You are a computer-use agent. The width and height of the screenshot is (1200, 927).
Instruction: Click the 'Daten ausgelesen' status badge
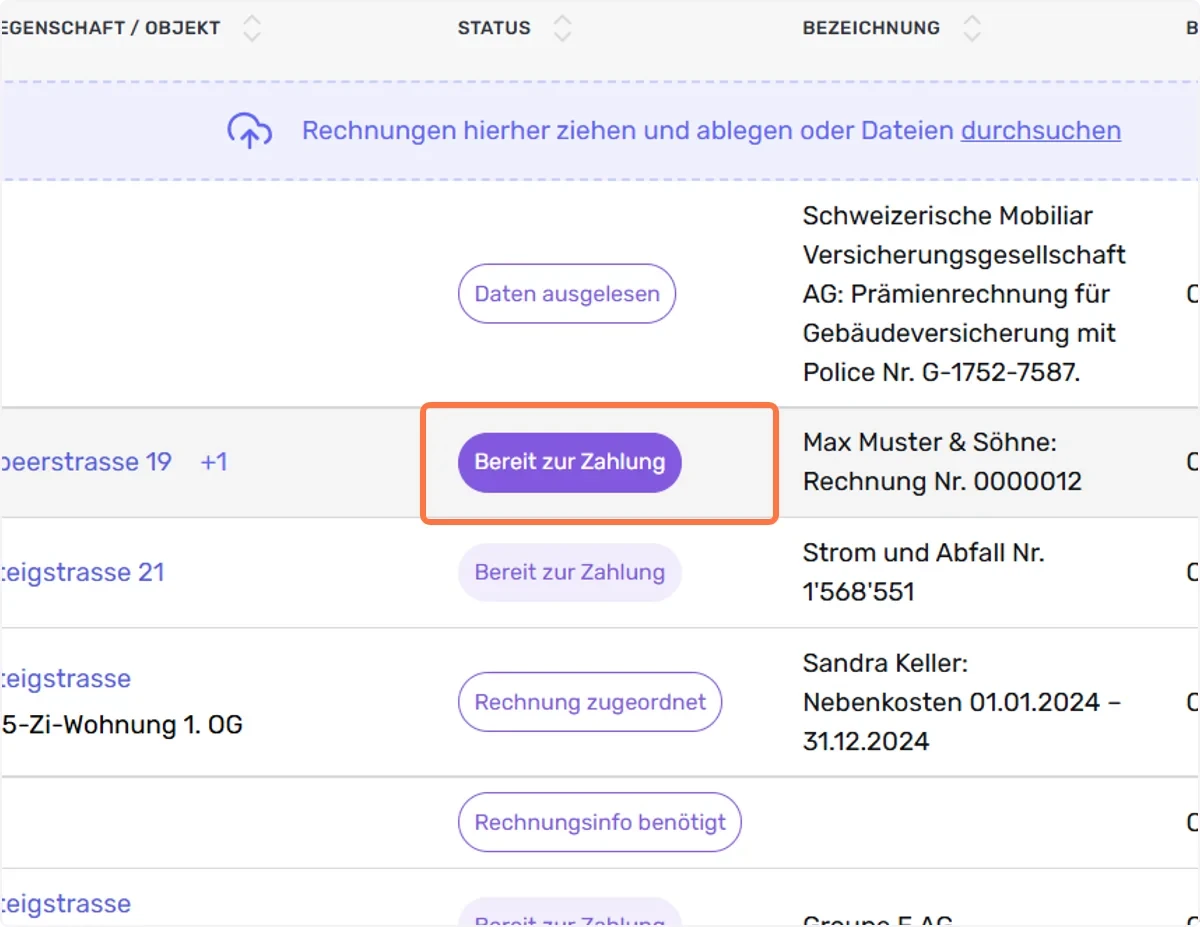(x=567, y=294)
